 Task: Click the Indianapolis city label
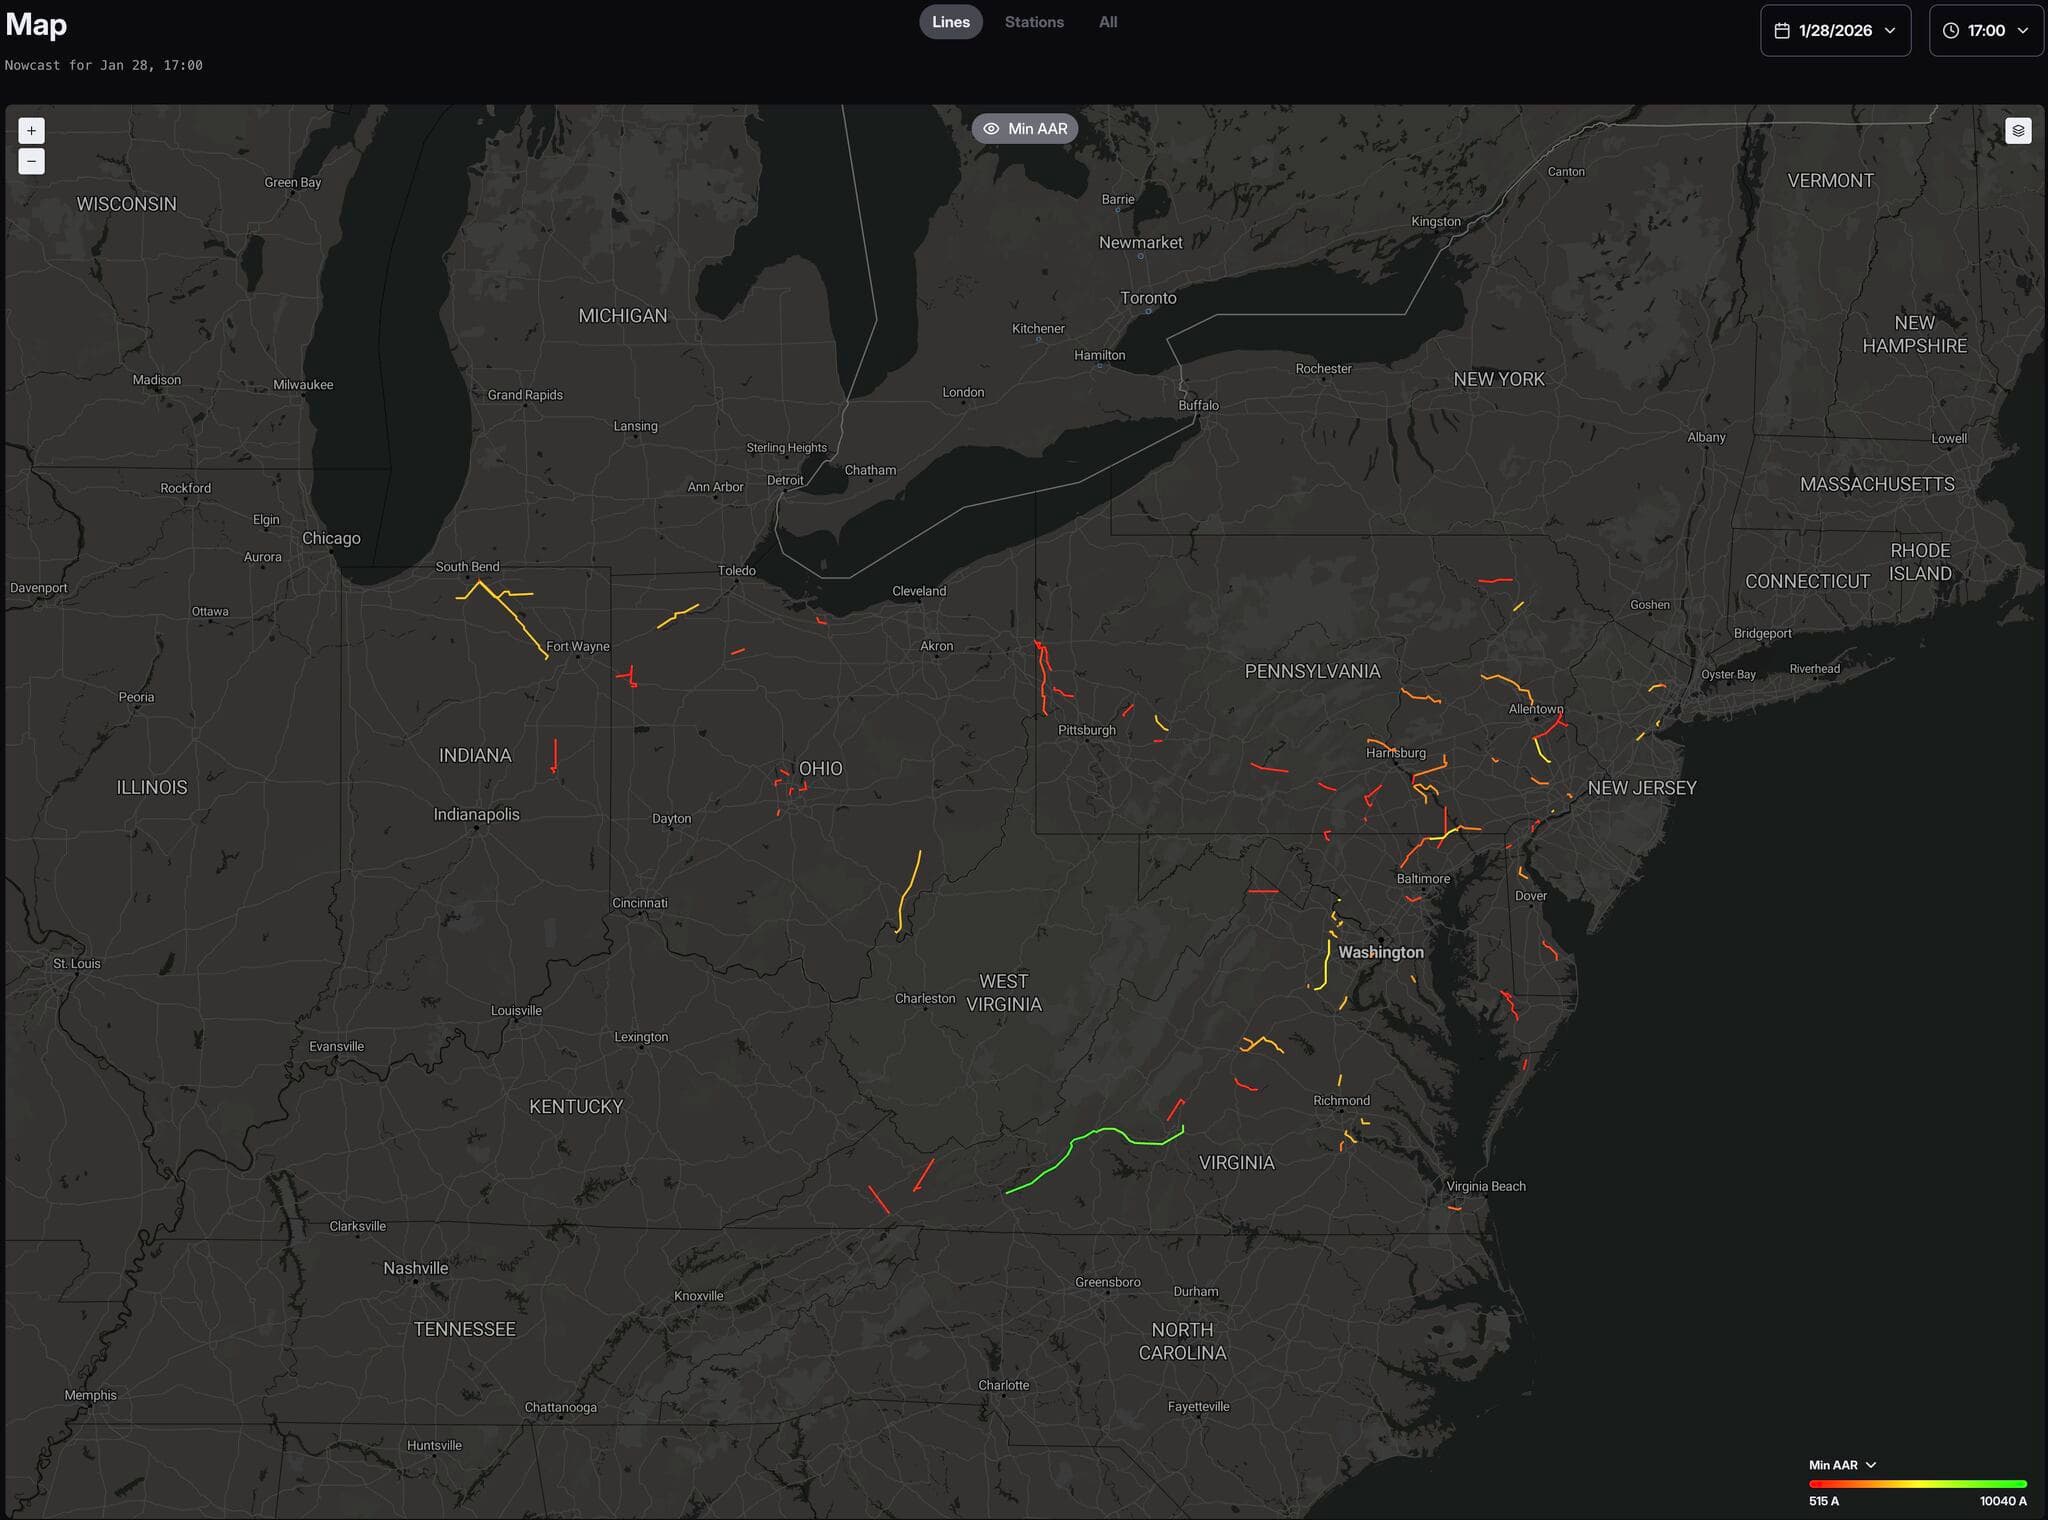click(476, 814)
